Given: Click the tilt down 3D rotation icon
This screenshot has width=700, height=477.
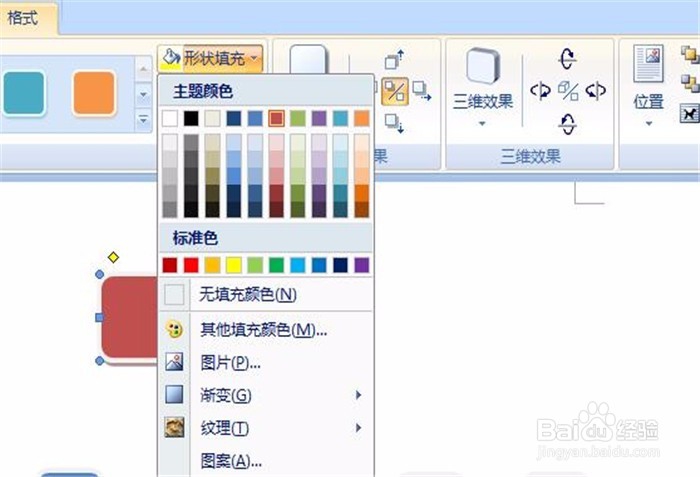Looking at the screenshot, I should (x=567, y=123).
